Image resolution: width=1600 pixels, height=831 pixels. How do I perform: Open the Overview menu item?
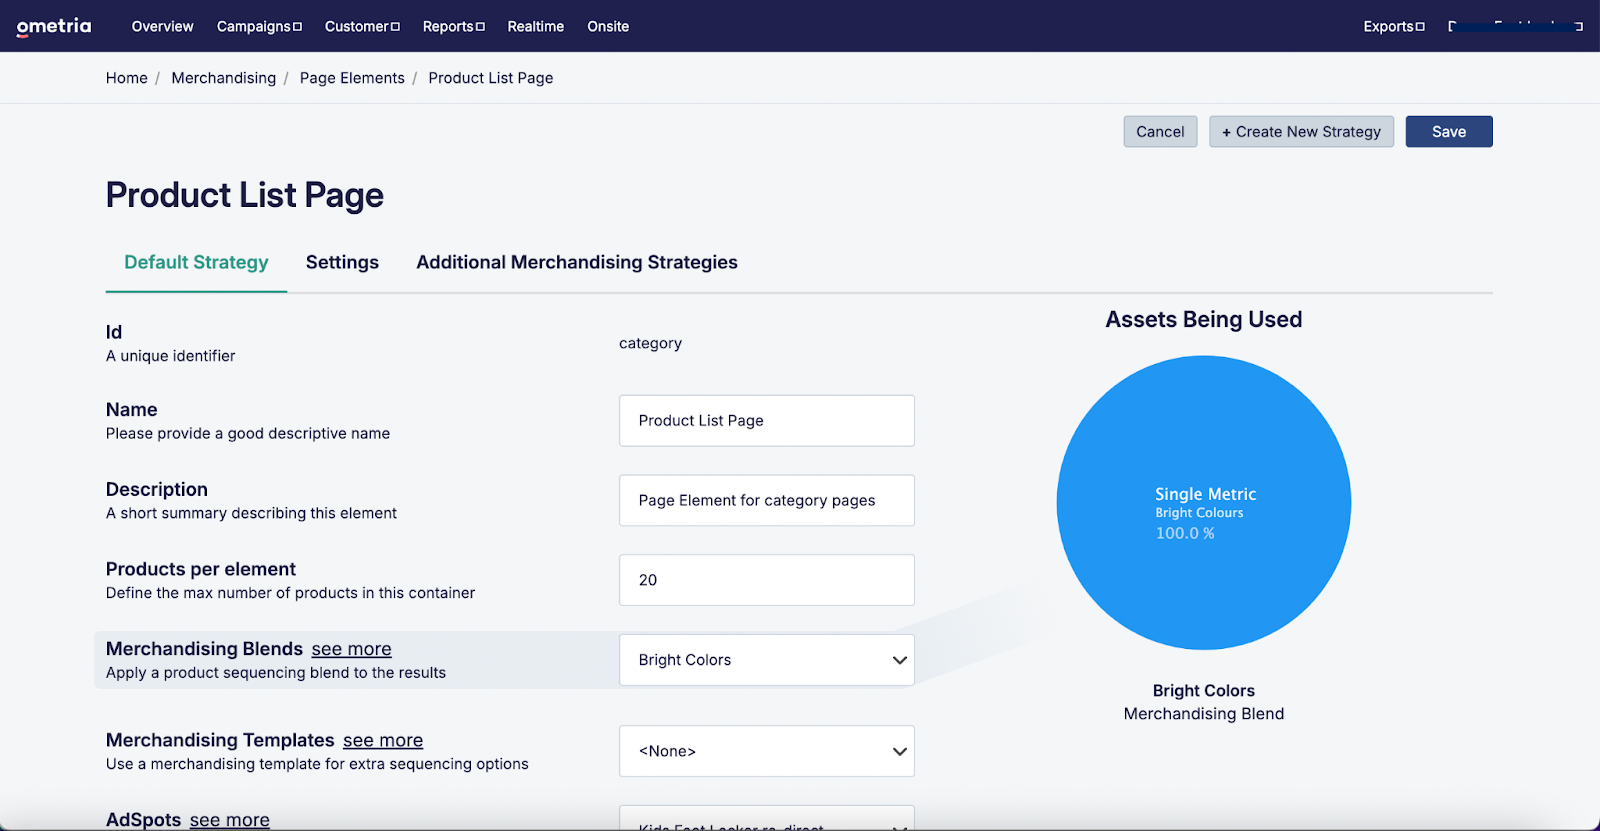[x=162, y=27]
